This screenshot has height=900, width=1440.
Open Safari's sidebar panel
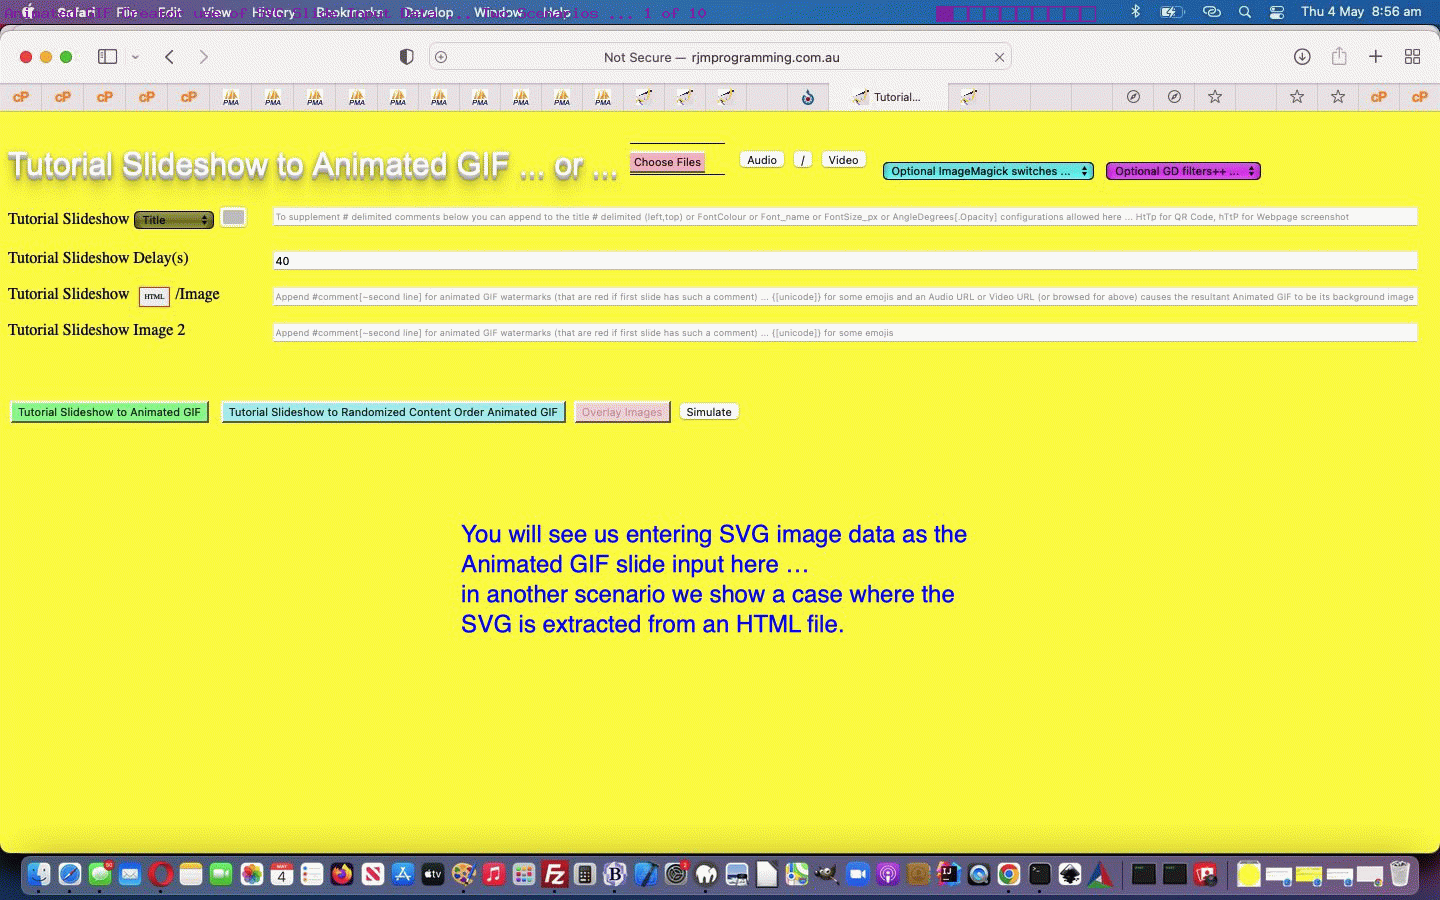coord(107,57)
